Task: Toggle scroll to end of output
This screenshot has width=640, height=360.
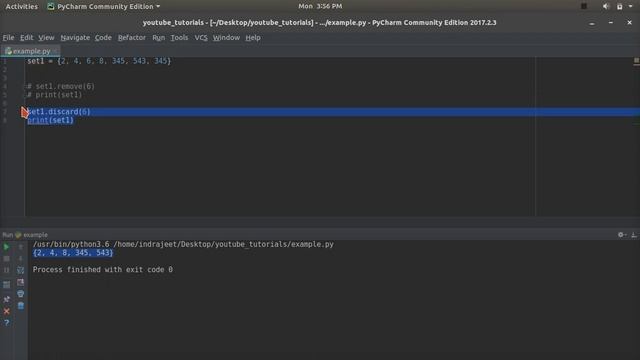Action: tap(20, 282)
